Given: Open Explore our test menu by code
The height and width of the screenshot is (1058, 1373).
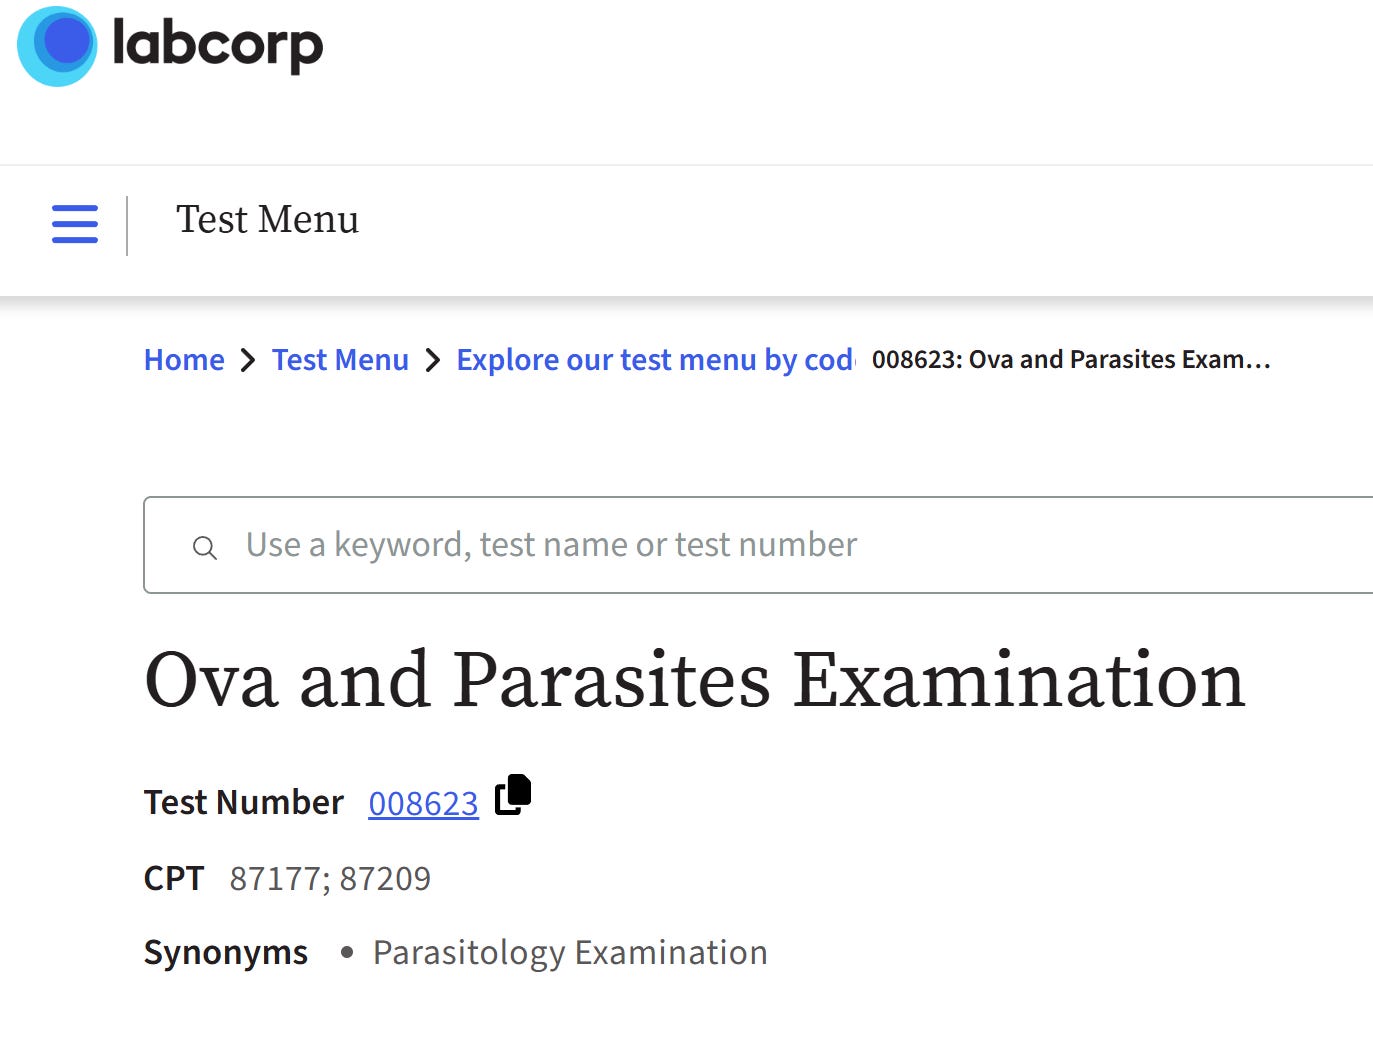Looking at the screenshot, I should pyautogui.click(x=656, y=360).
